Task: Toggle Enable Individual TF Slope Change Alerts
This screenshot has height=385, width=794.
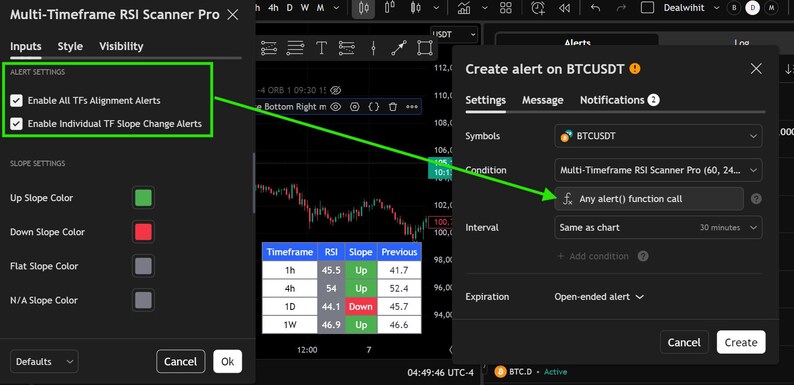Action: coord(17,124)
